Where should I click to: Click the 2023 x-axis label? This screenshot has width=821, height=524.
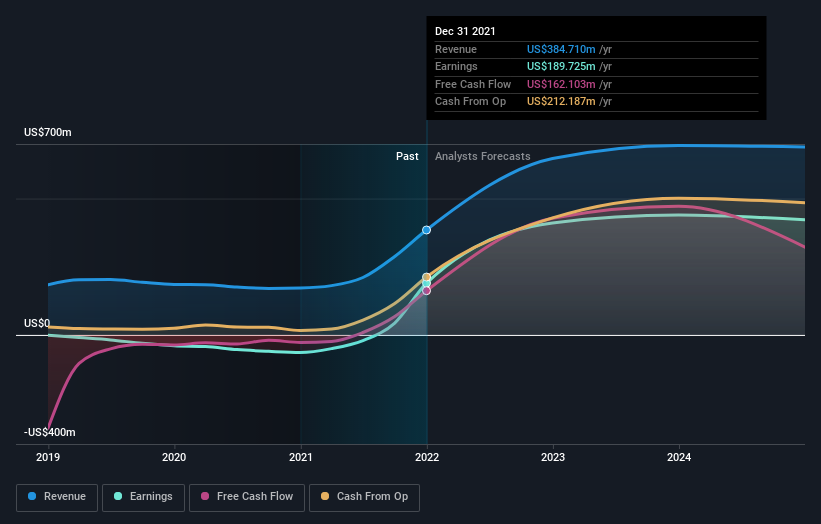pos(553,458)
